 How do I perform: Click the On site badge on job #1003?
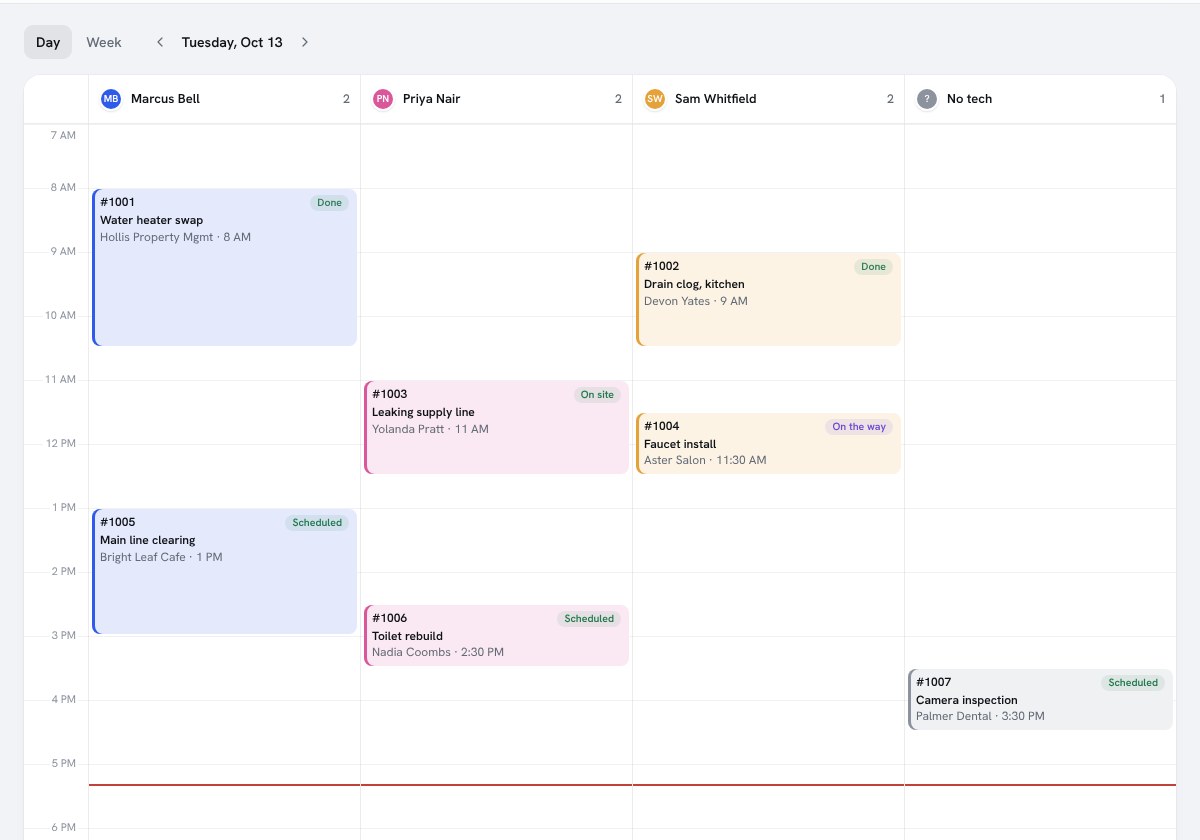(597, 395)
